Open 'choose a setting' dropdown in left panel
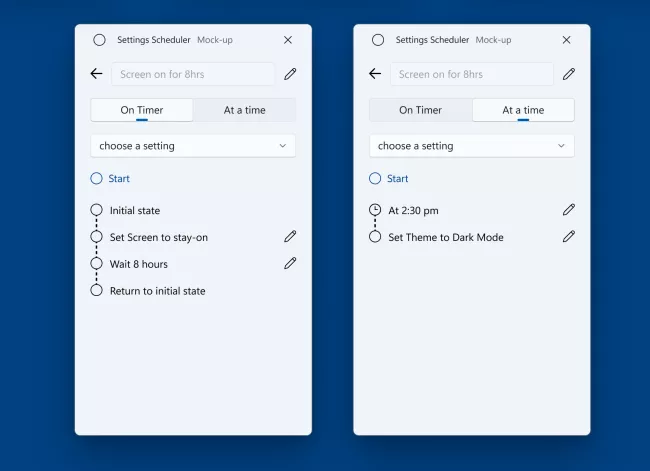650x471 pixels. (x=193, y=146)
